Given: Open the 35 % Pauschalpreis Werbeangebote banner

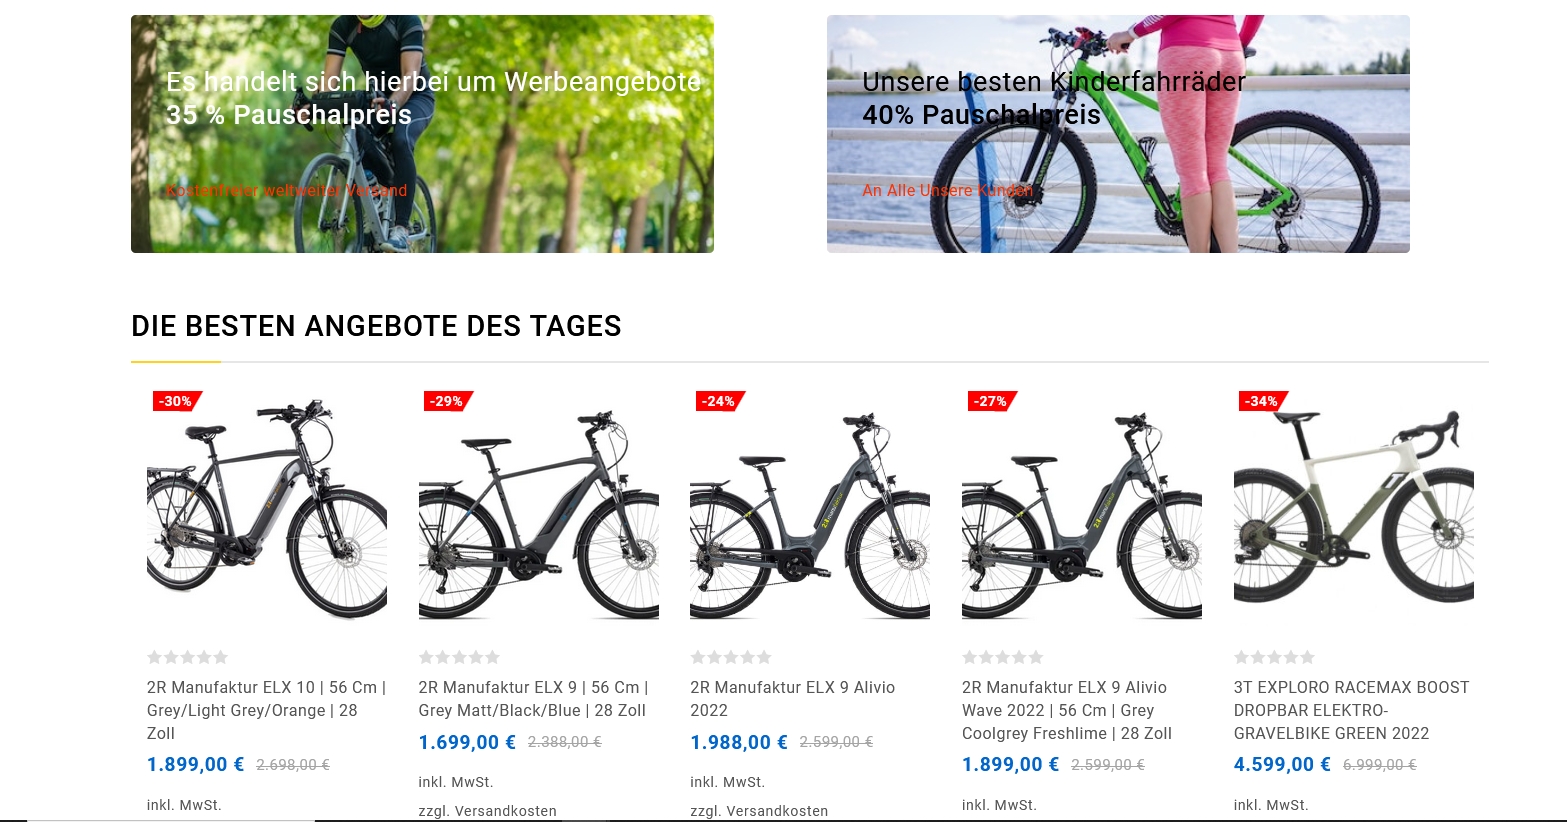Looking at the screenshot, I should click(x=422, y=134).
